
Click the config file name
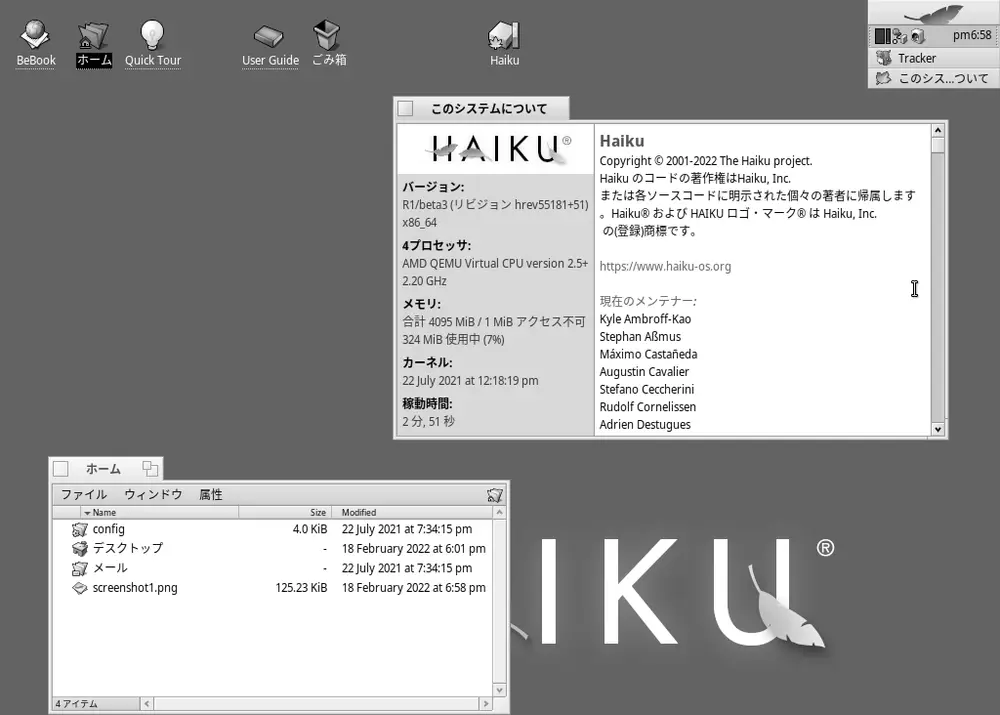click(109, 529)
